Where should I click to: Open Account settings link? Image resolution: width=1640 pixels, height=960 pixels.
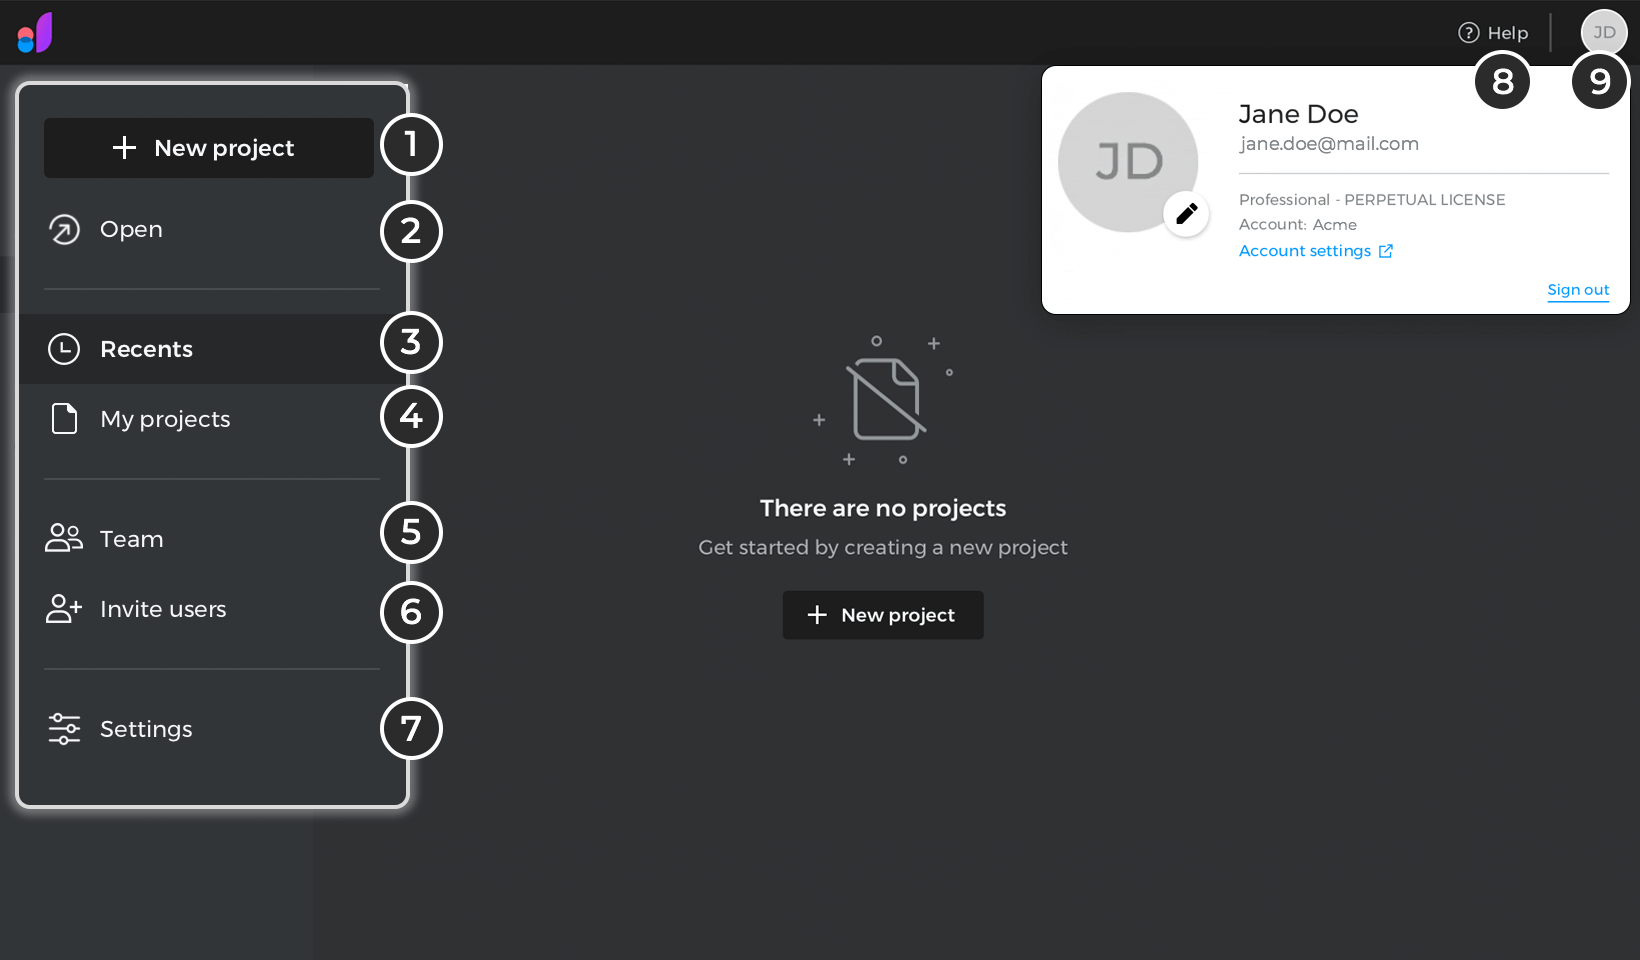(x=1305, y=251)
